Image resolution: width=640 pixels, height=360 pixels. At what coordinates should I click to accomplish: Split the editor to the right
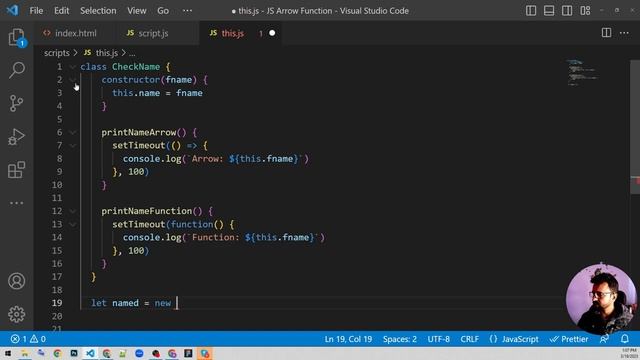click(606, 33)
